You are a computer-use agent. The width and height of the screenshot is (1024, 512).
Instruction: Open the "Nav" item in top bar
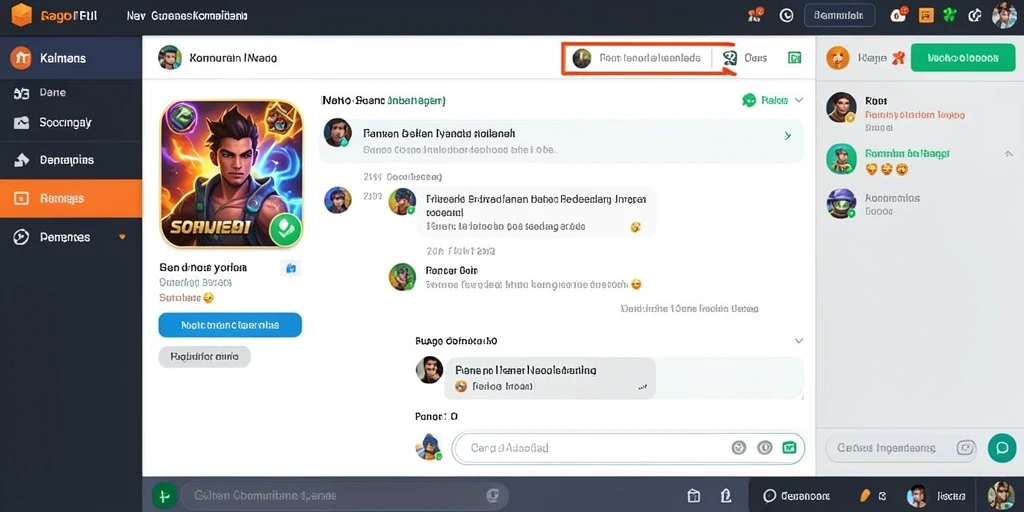pyautogui.click(x=135, y=16)
